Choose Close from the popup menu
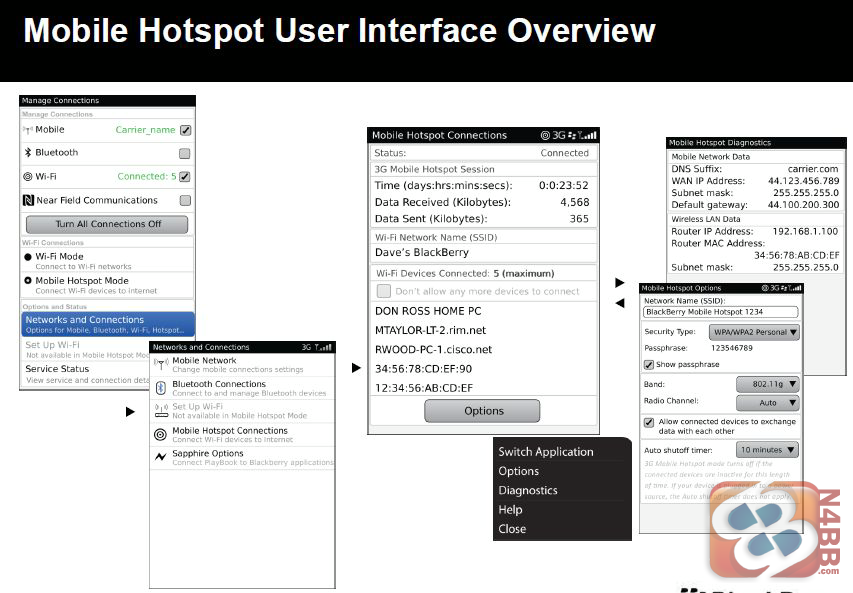 (512, 529)
